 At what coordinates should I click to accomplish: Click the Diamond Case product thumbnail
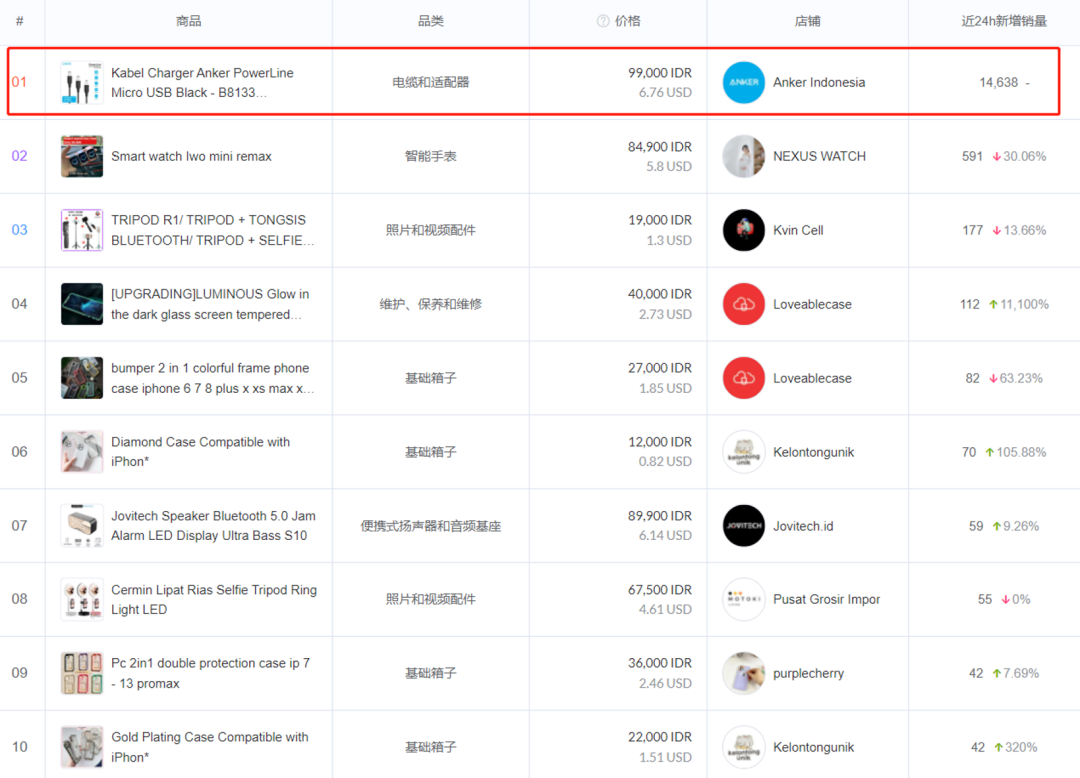coord(82,452)
